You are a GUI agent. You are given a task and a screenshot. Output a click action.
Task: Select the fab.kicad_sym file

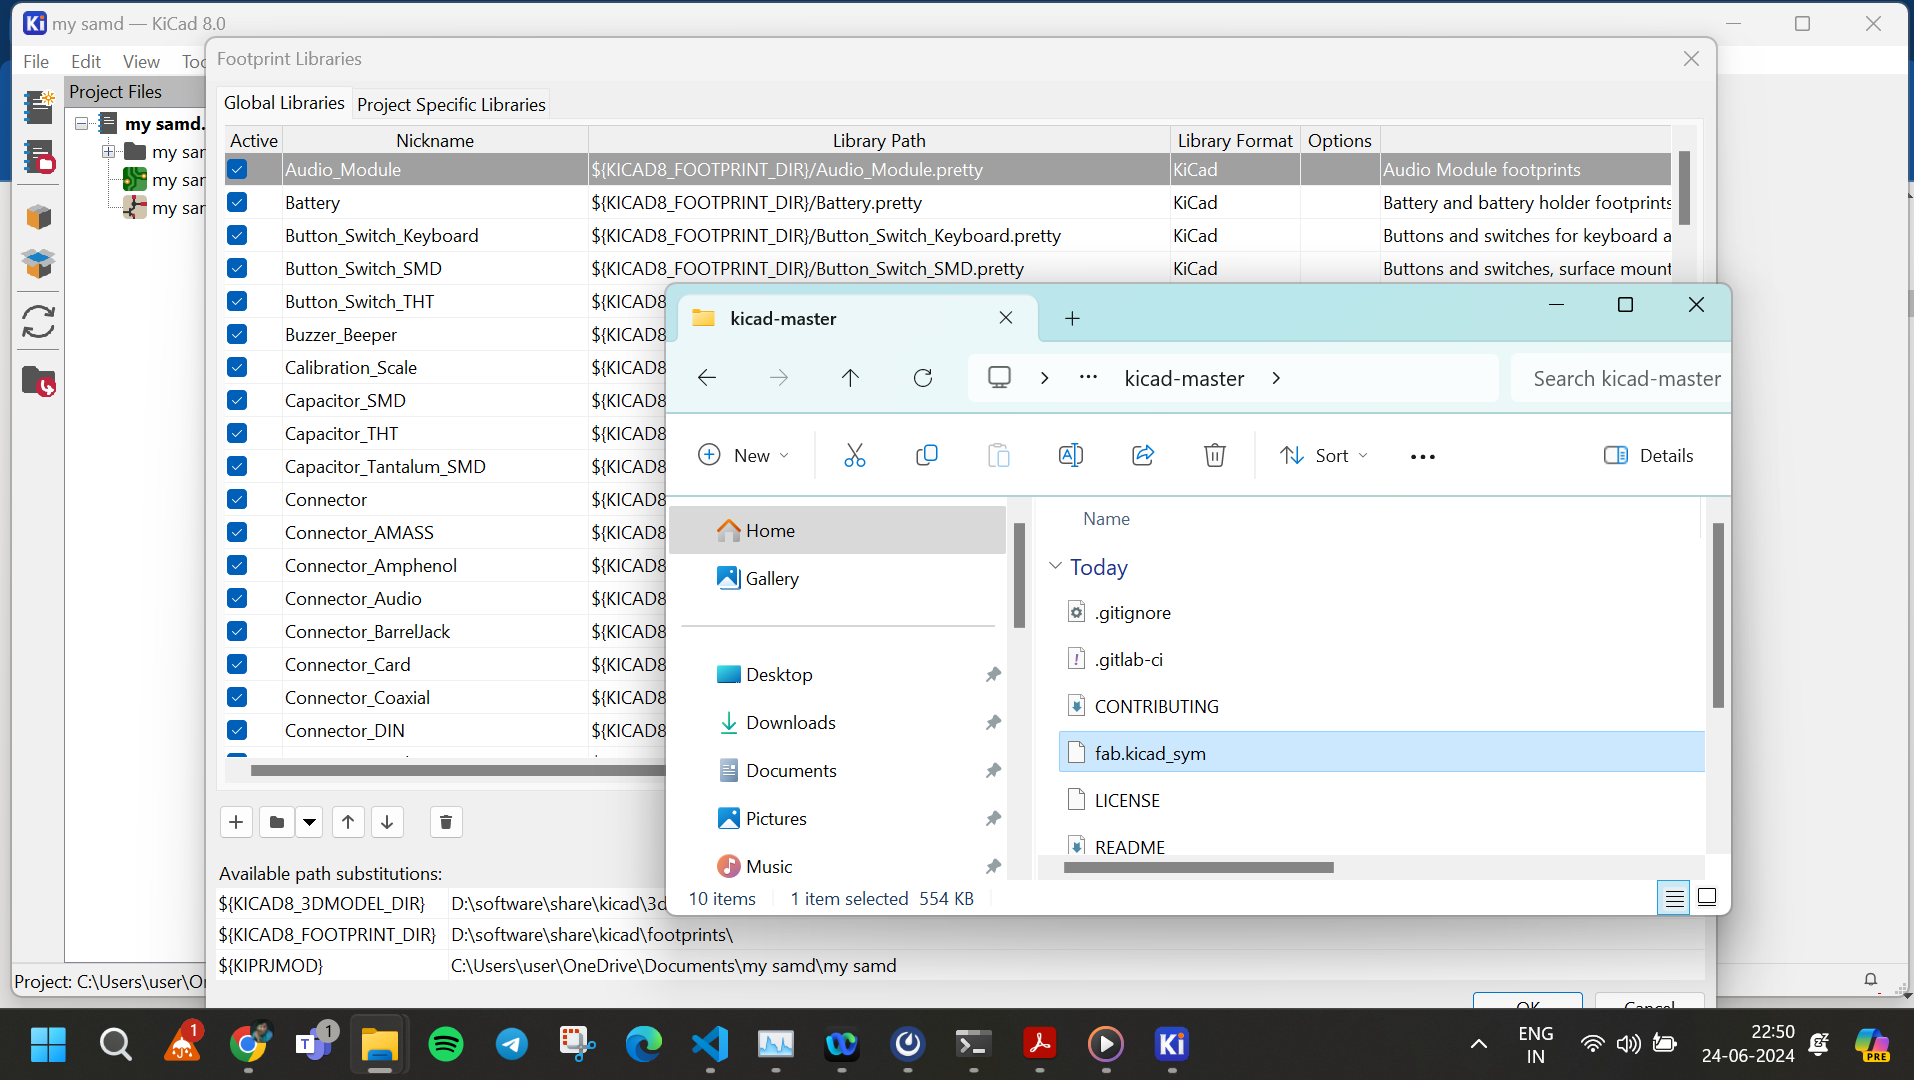pyautogui.click(x=1382, y=752)
